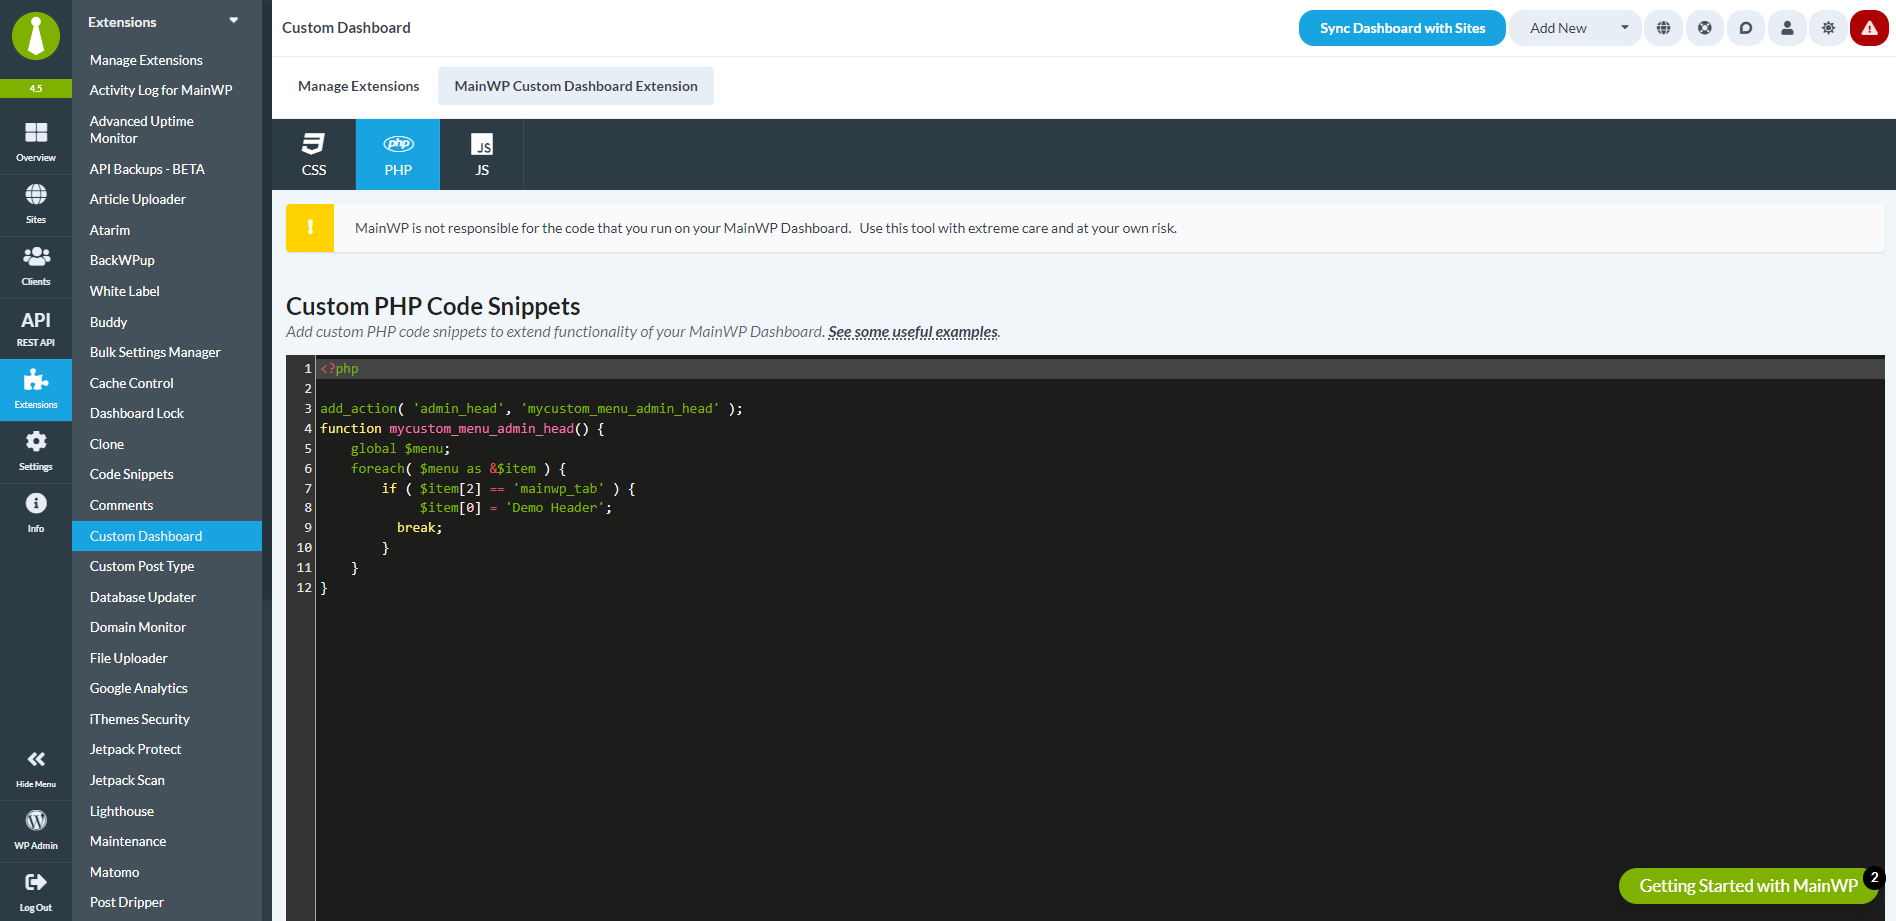The width and height of the screenshot is (1896, 921).
Task: Click Sync Dashboard with Sites button
Action: (x=1402, y=28)
